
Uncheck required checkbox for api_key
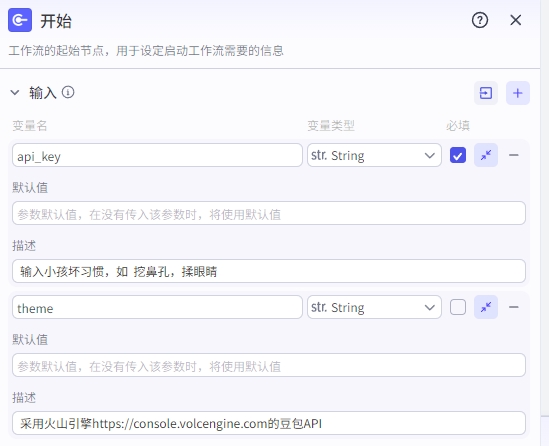point(458,155)
